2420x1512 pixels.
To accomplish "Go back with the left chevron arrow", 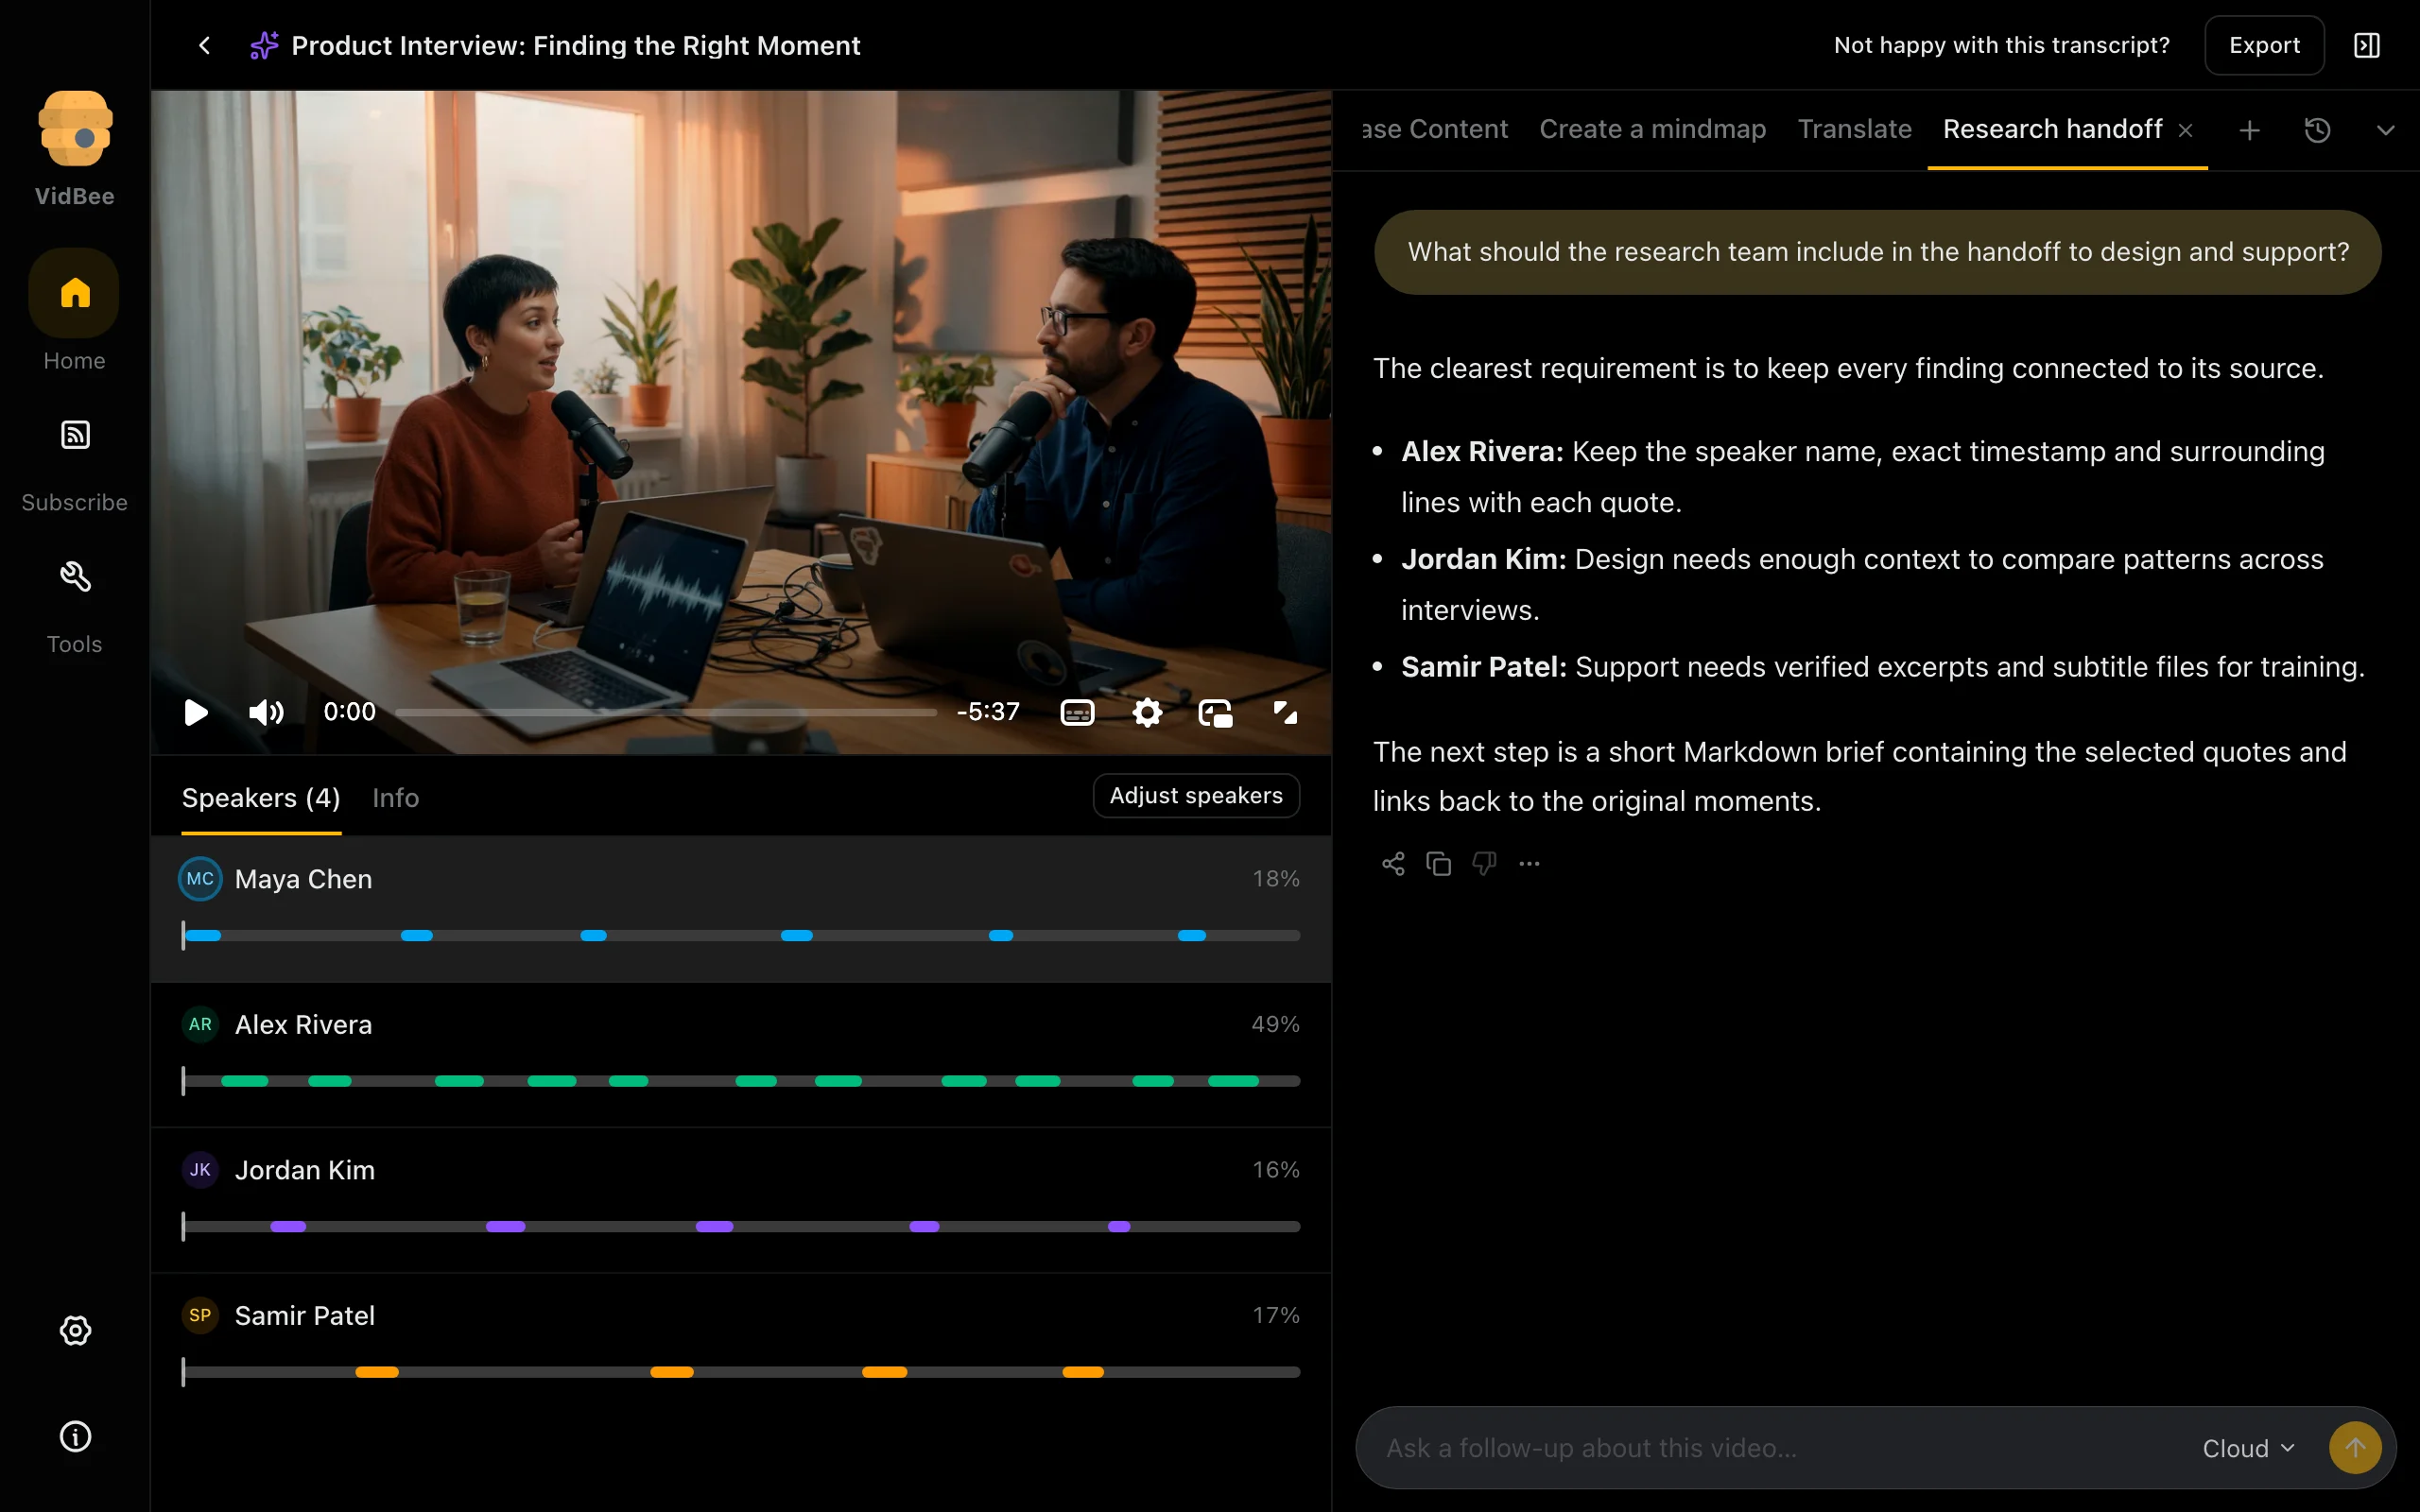I will pyautogui.click(x=204, y=45).
